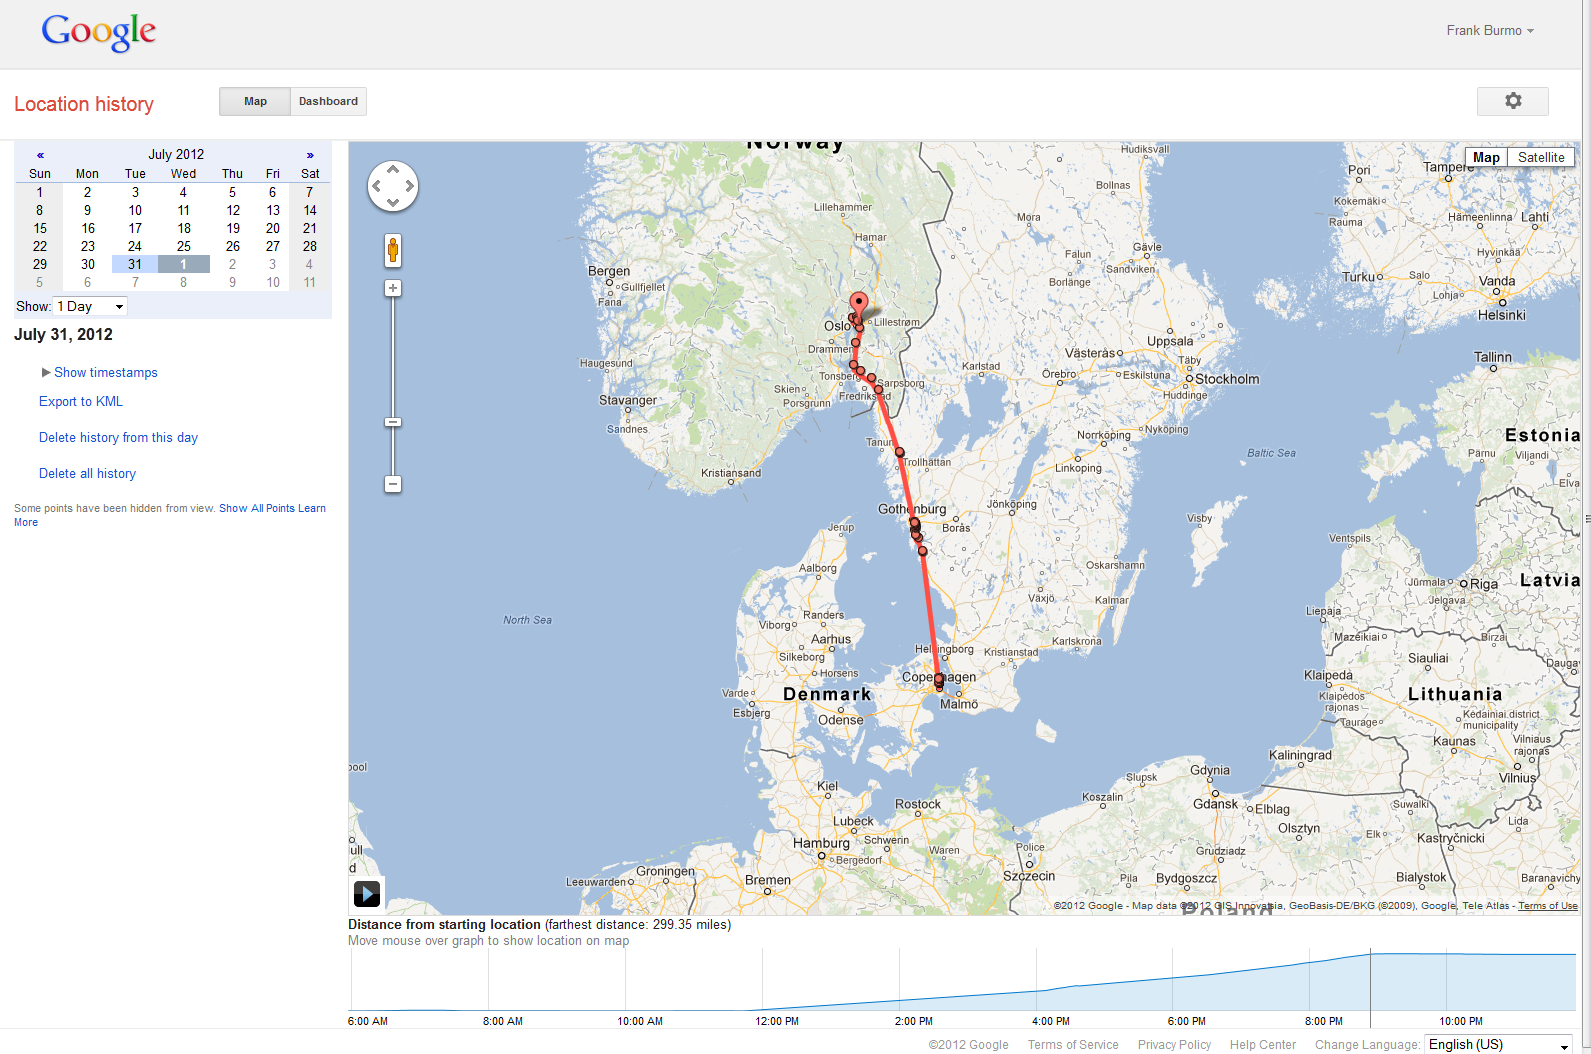Screen dimensions: 1591x1054
Task: Click the map zoom in plus button
Action: click(x=393, y=288)
